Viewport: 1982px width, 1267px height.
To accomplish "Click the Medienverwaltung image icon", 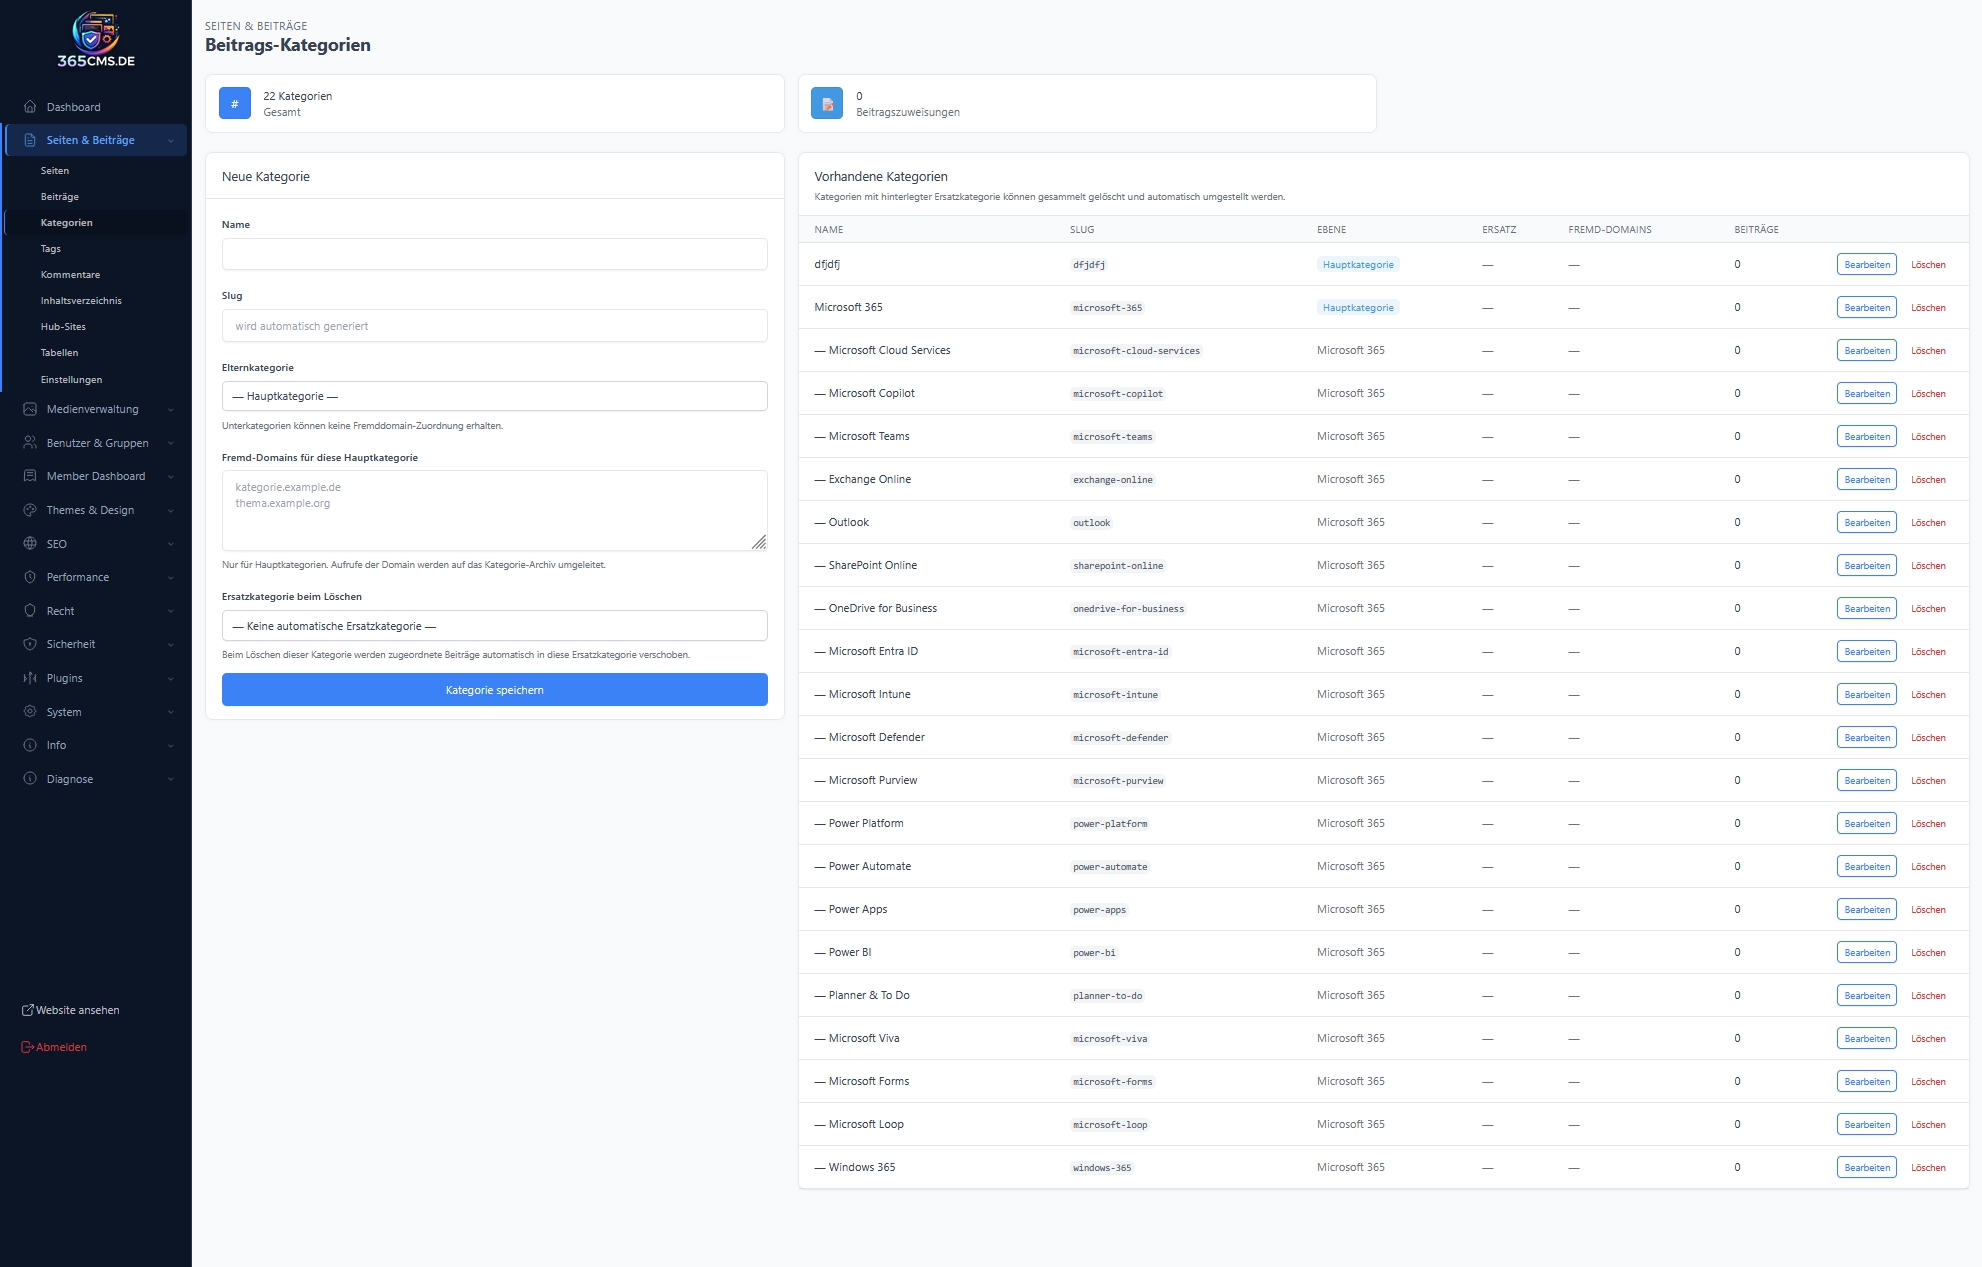I will coord(30,409).
